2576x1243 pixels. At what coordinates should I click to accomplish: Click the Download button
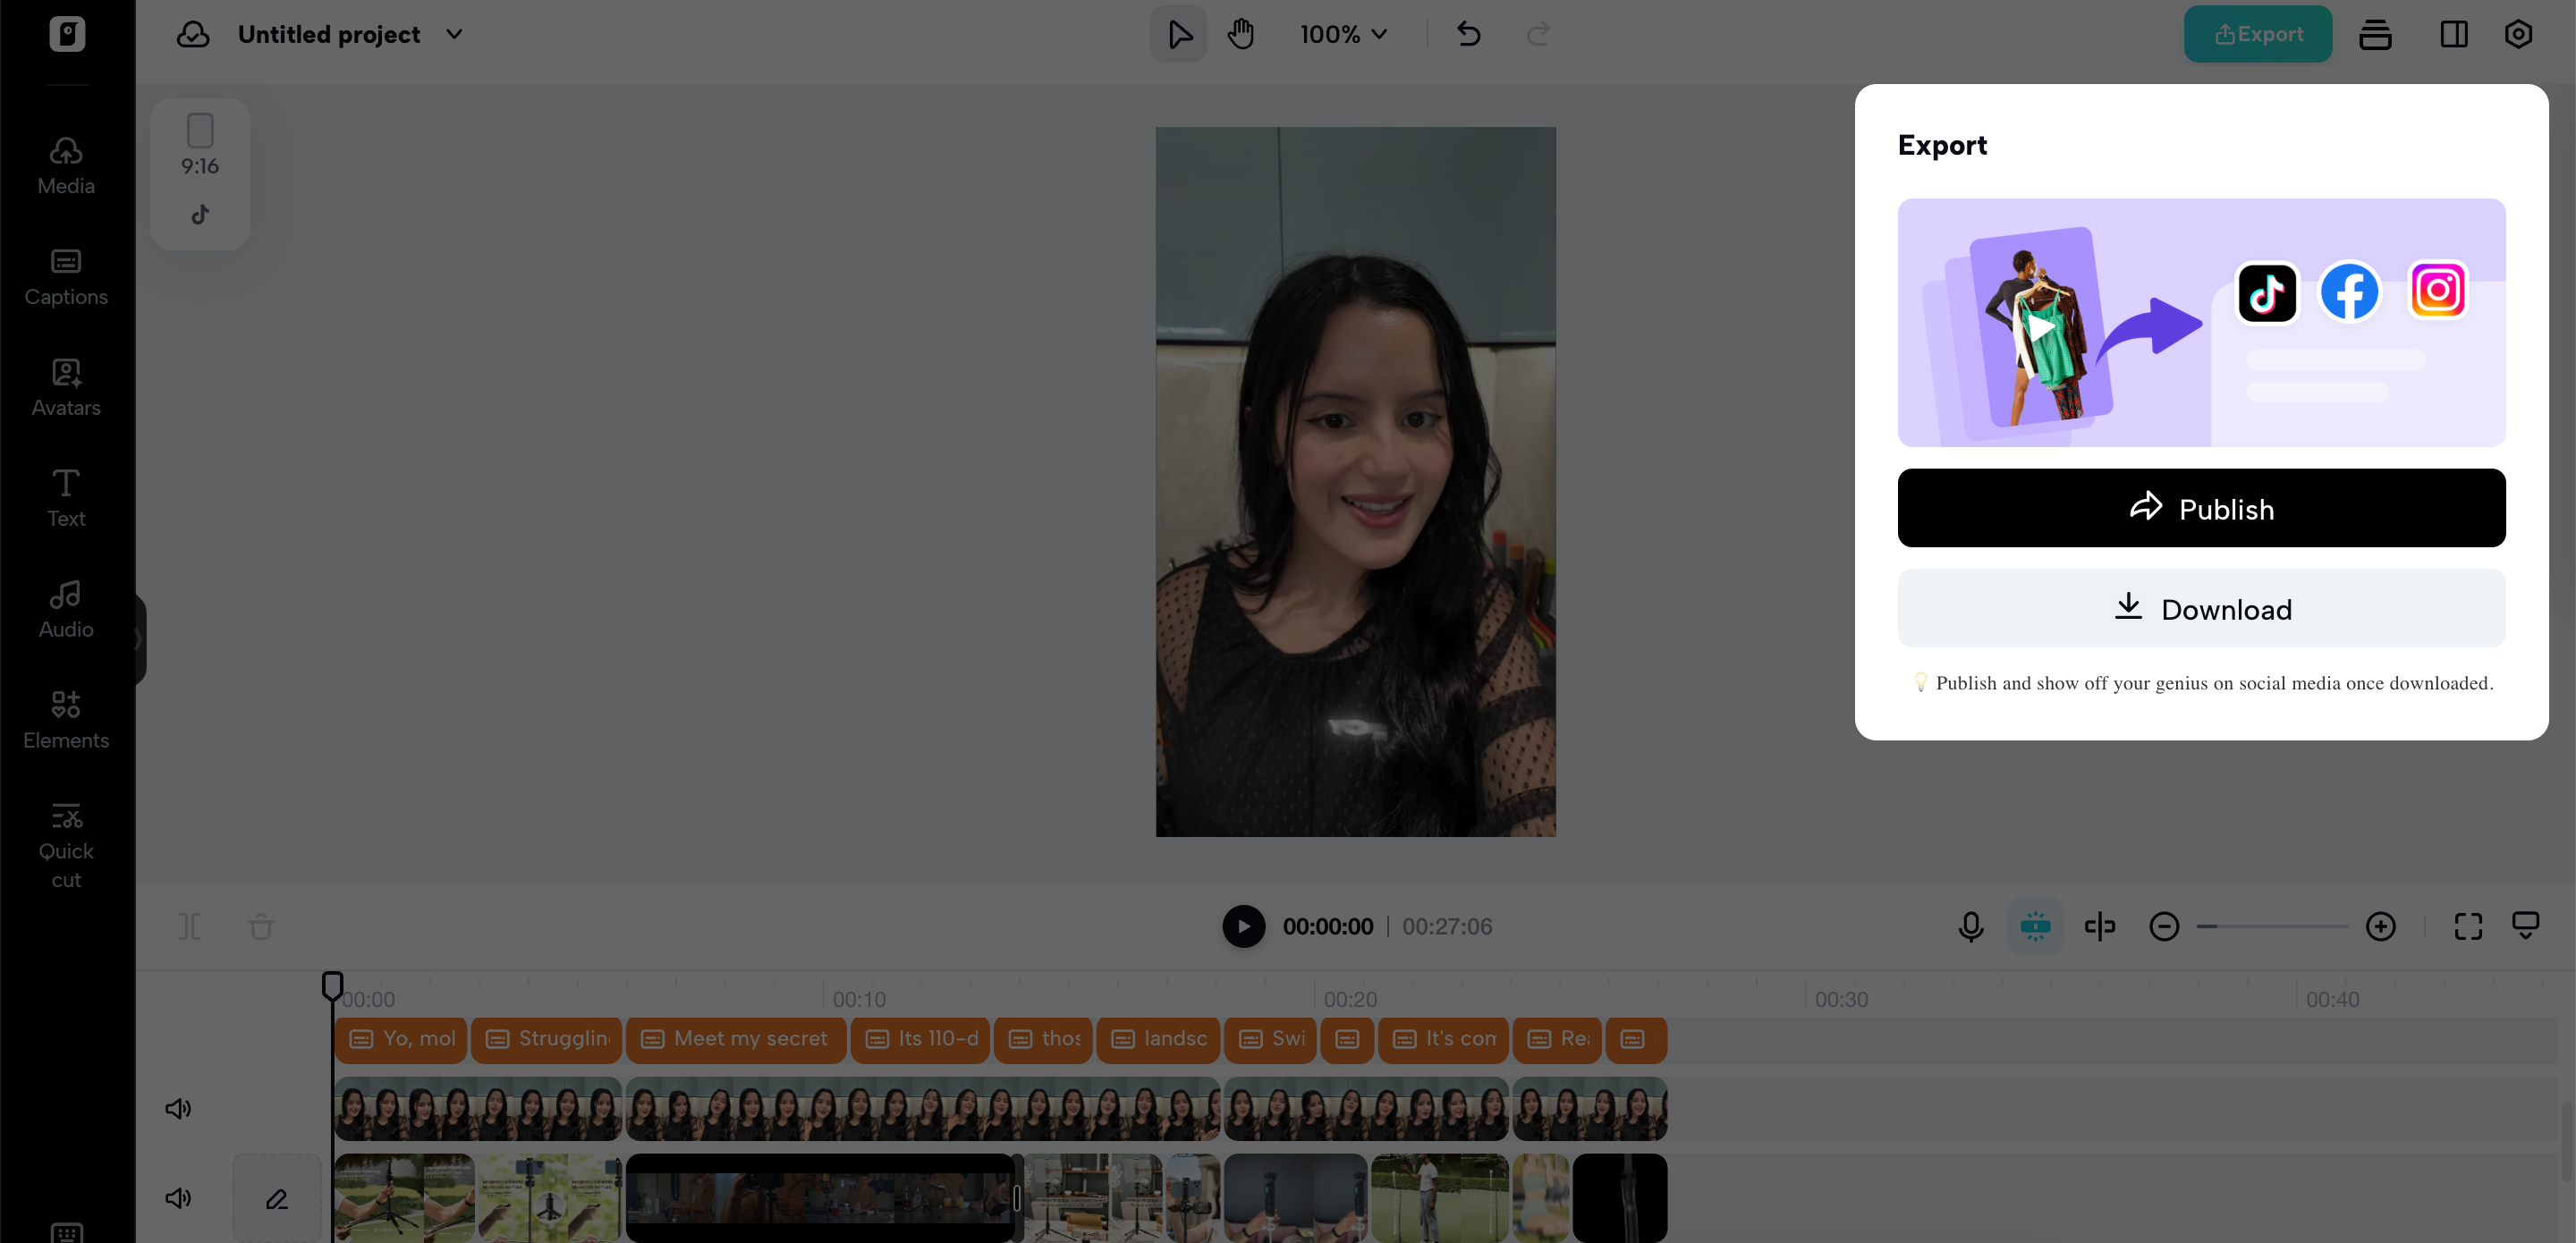(2200, 608)
